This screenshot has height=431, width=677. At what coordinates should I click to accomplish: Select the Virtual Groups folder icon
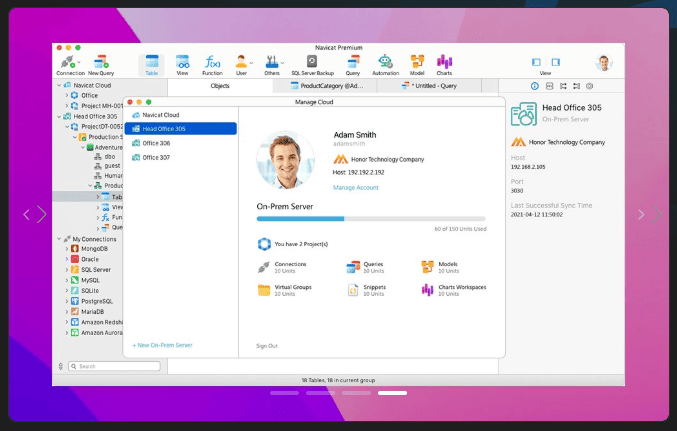(264, 290)
